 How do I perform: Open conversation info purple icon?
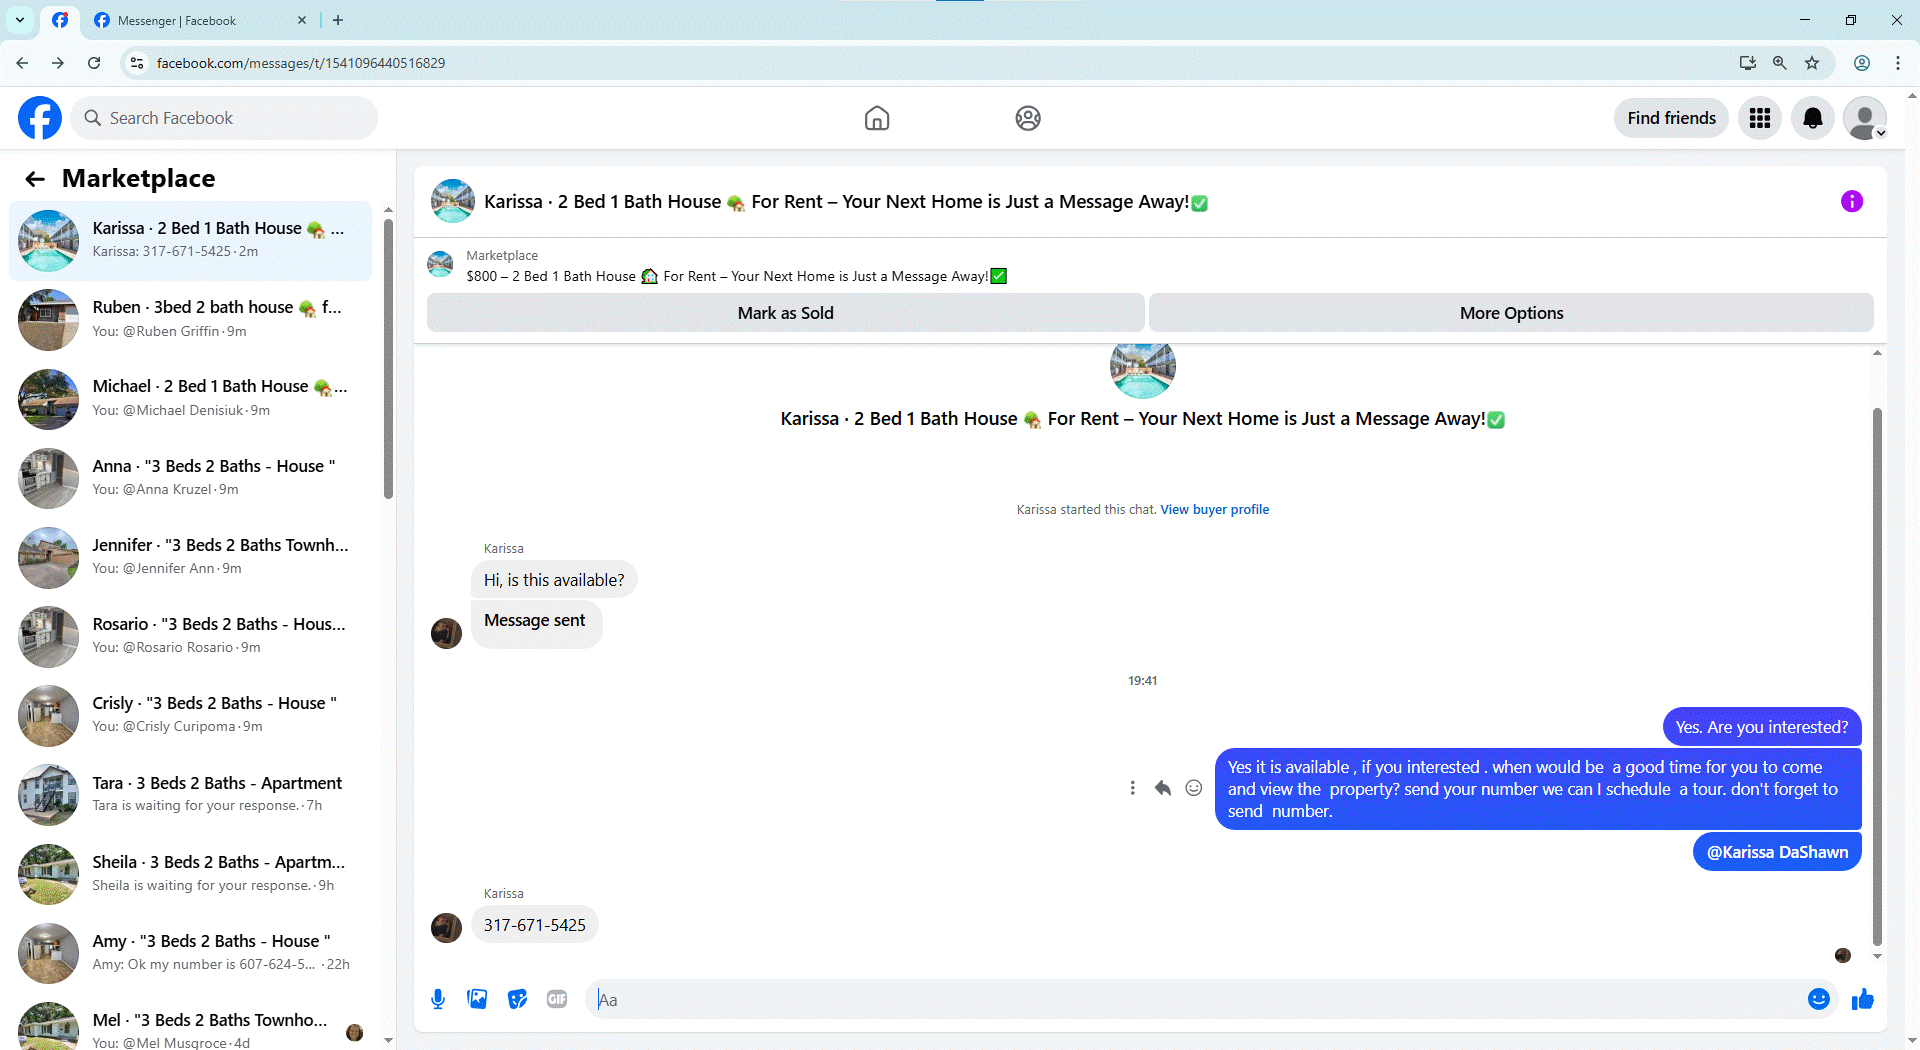click(1852, 202)
